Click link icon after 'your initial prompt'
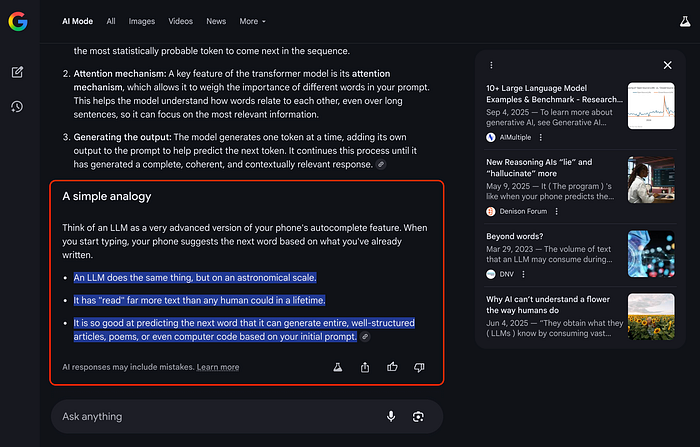The width and height of the screenshot is (700, 447). pos(365,337)
